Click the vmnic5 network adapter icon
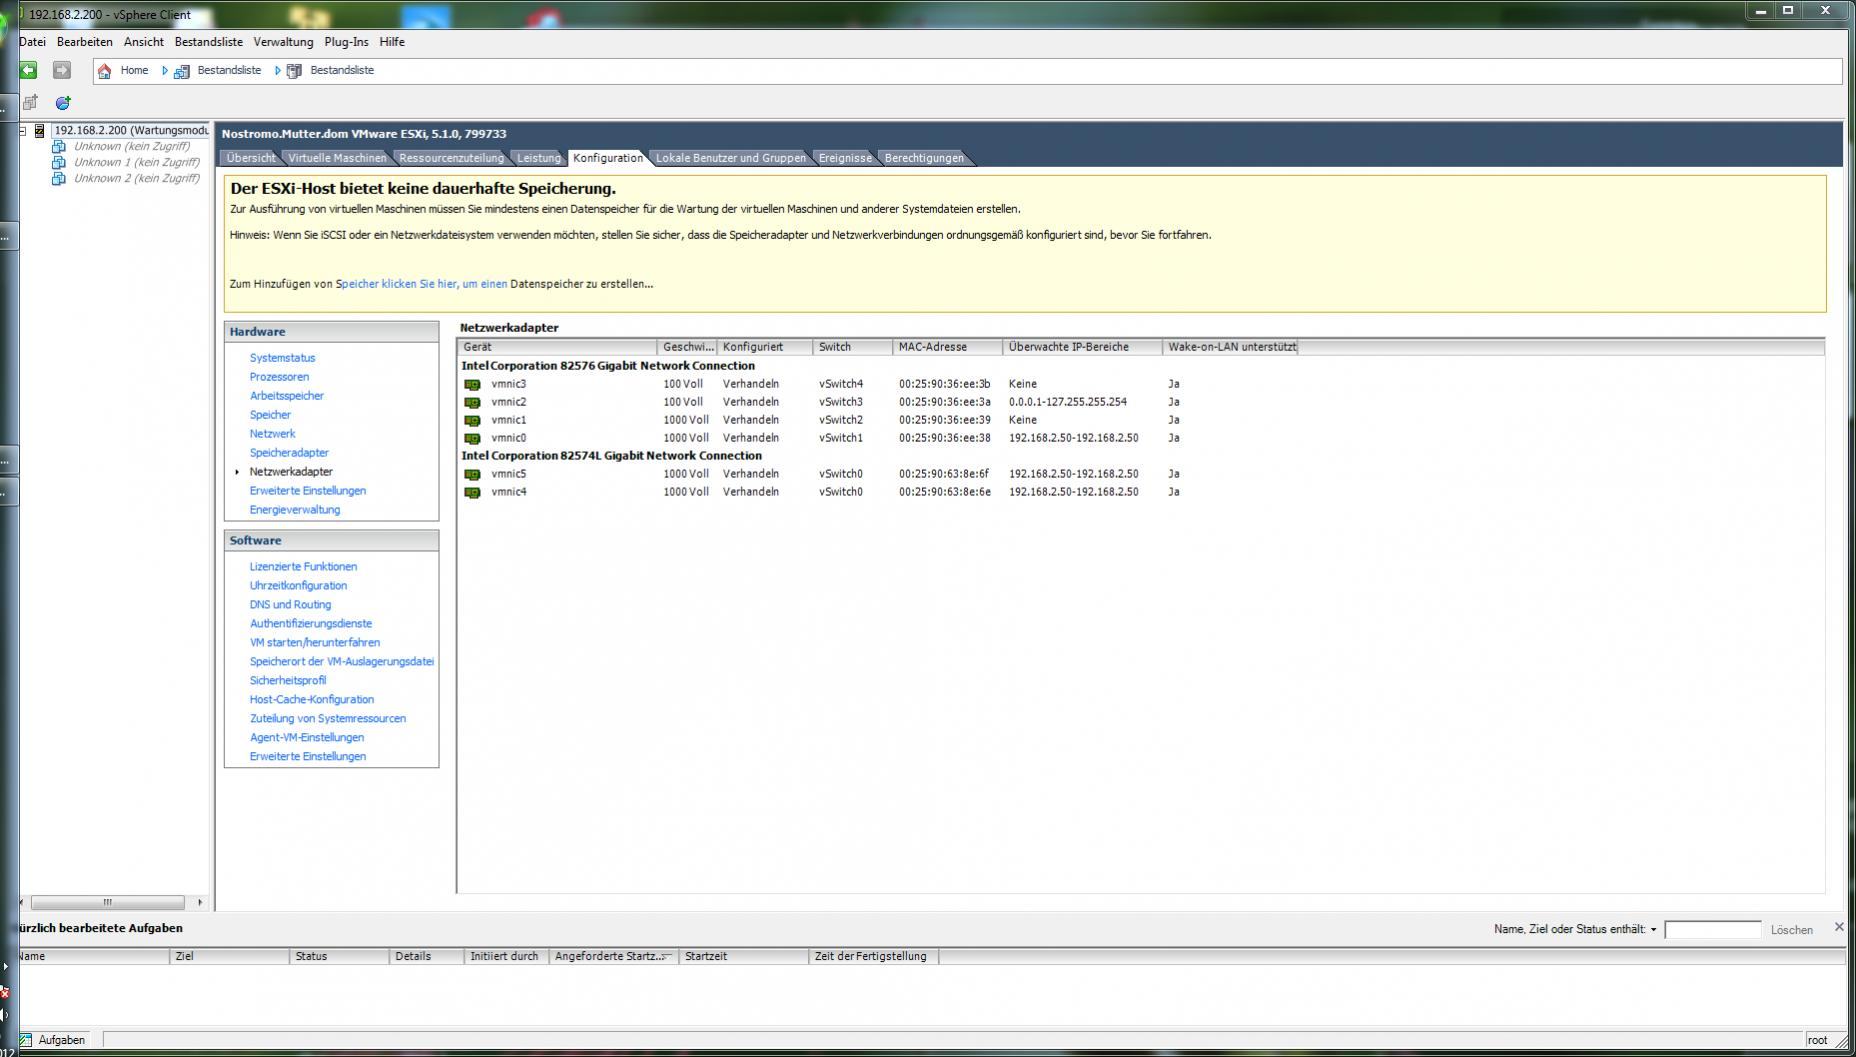Screen dimensions: 1856x1057 [x=472, y=474]
